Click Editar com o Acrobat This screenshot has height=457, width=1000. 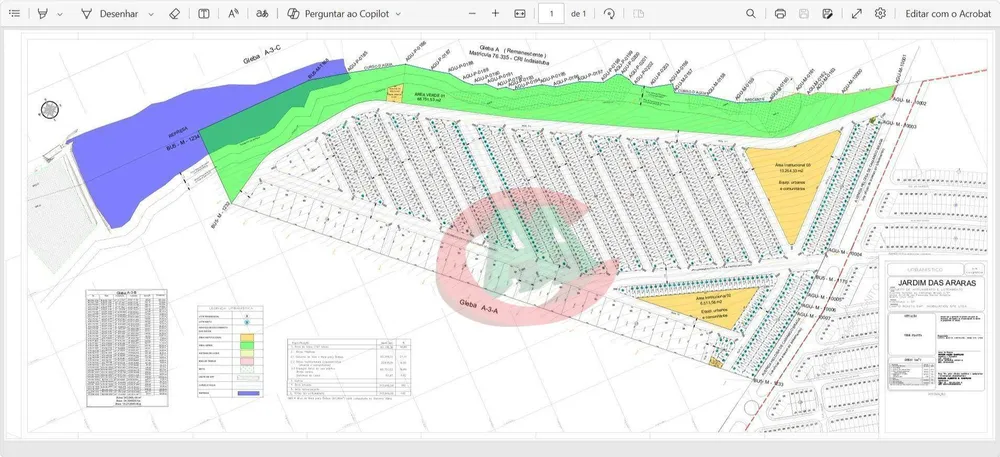[x=948, y=13]
